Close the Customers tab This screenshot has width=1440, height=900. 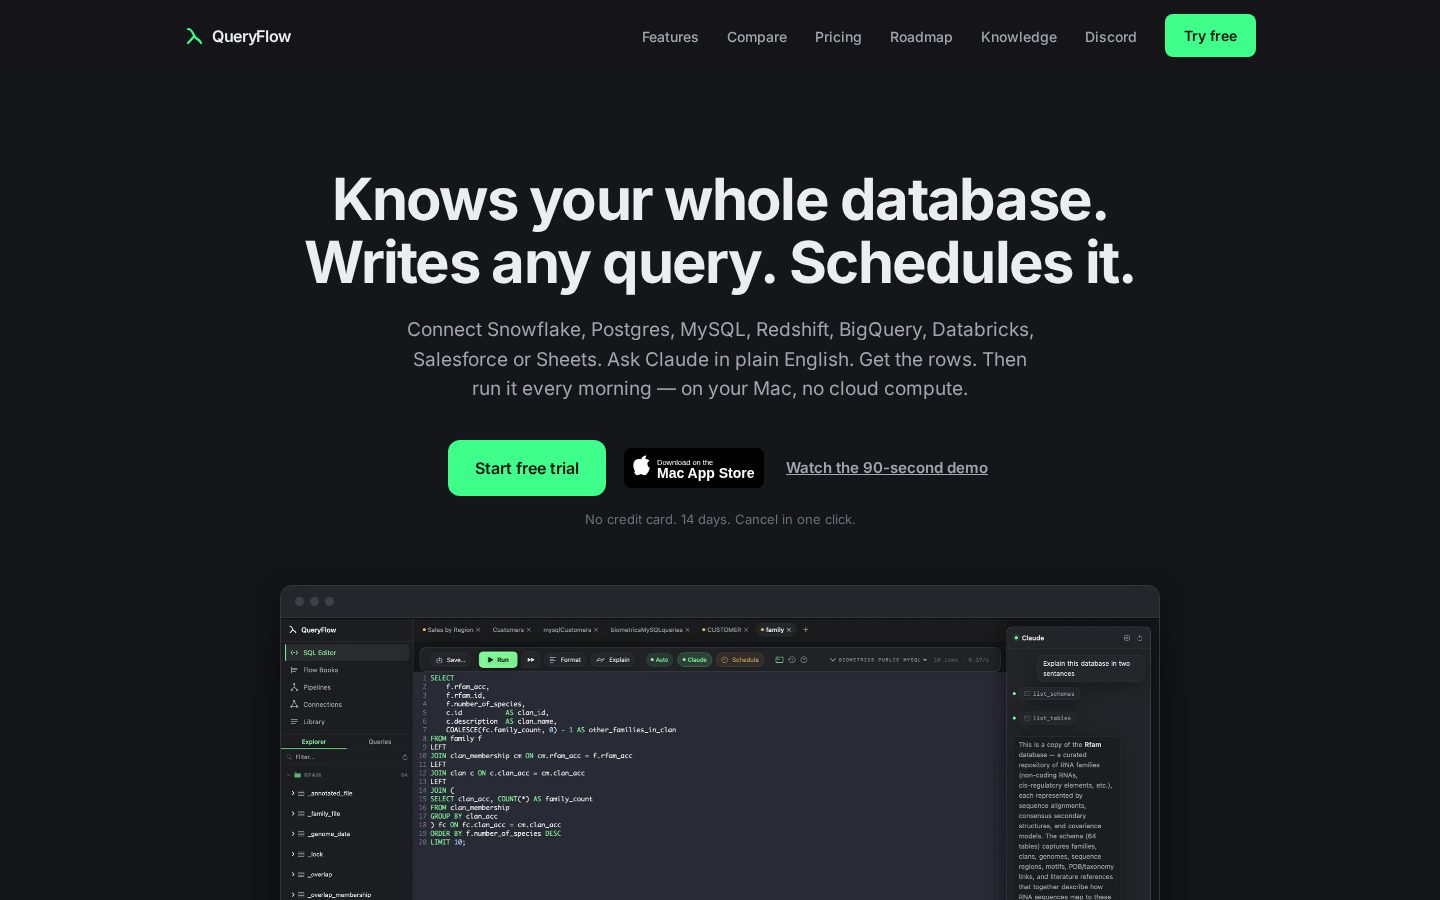[529, 630]
